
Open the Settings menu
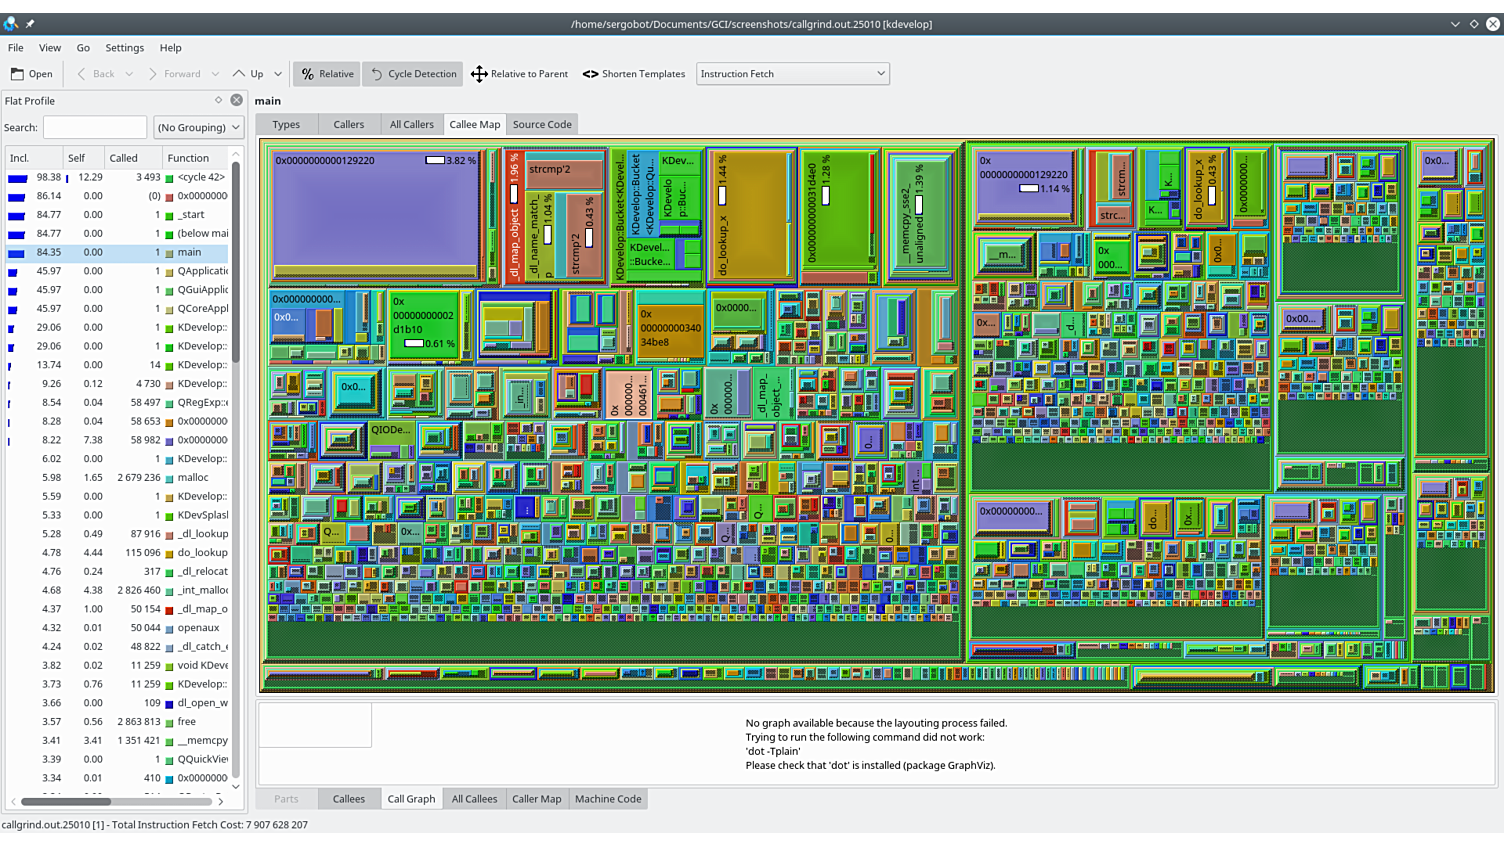click(x=124, y=48)
